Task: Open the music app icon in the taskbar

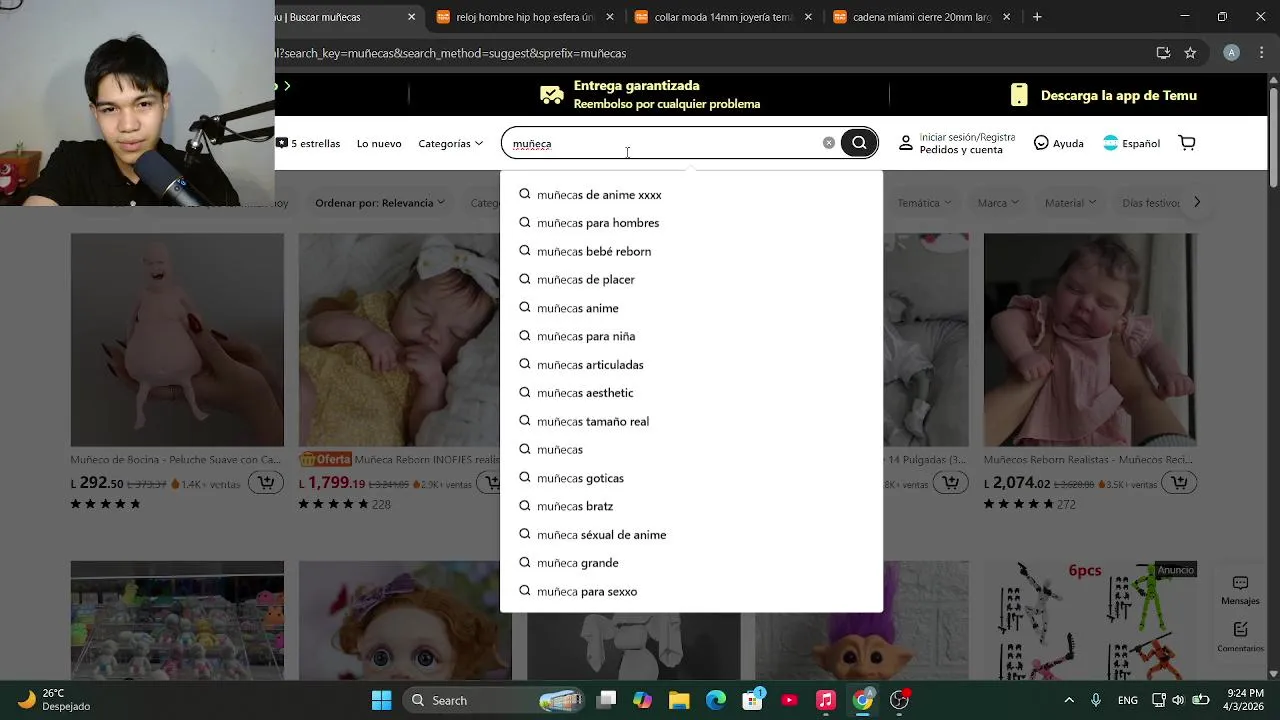Action: coord(826,700)
